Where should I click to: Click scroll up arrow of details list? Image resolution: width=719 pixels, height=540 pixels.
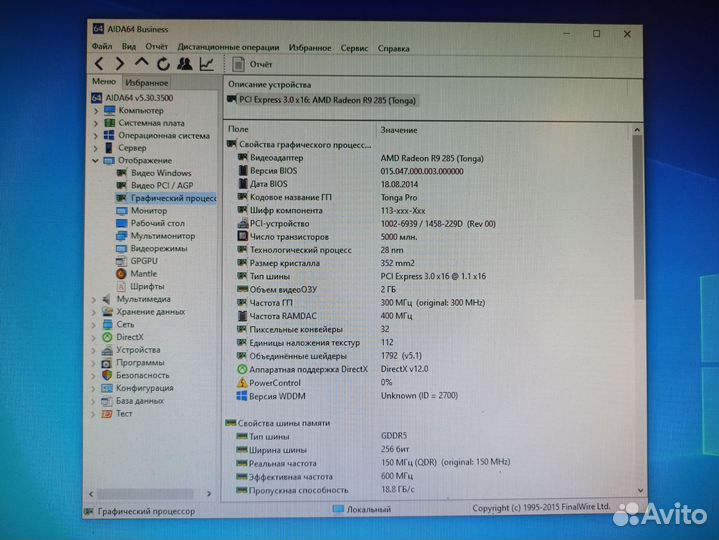637,130
